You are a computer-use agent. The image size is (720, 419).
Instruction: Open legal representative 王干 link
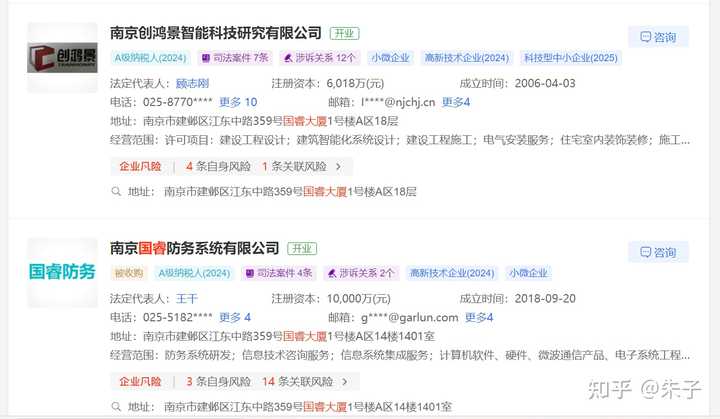(x=187, y=299)
